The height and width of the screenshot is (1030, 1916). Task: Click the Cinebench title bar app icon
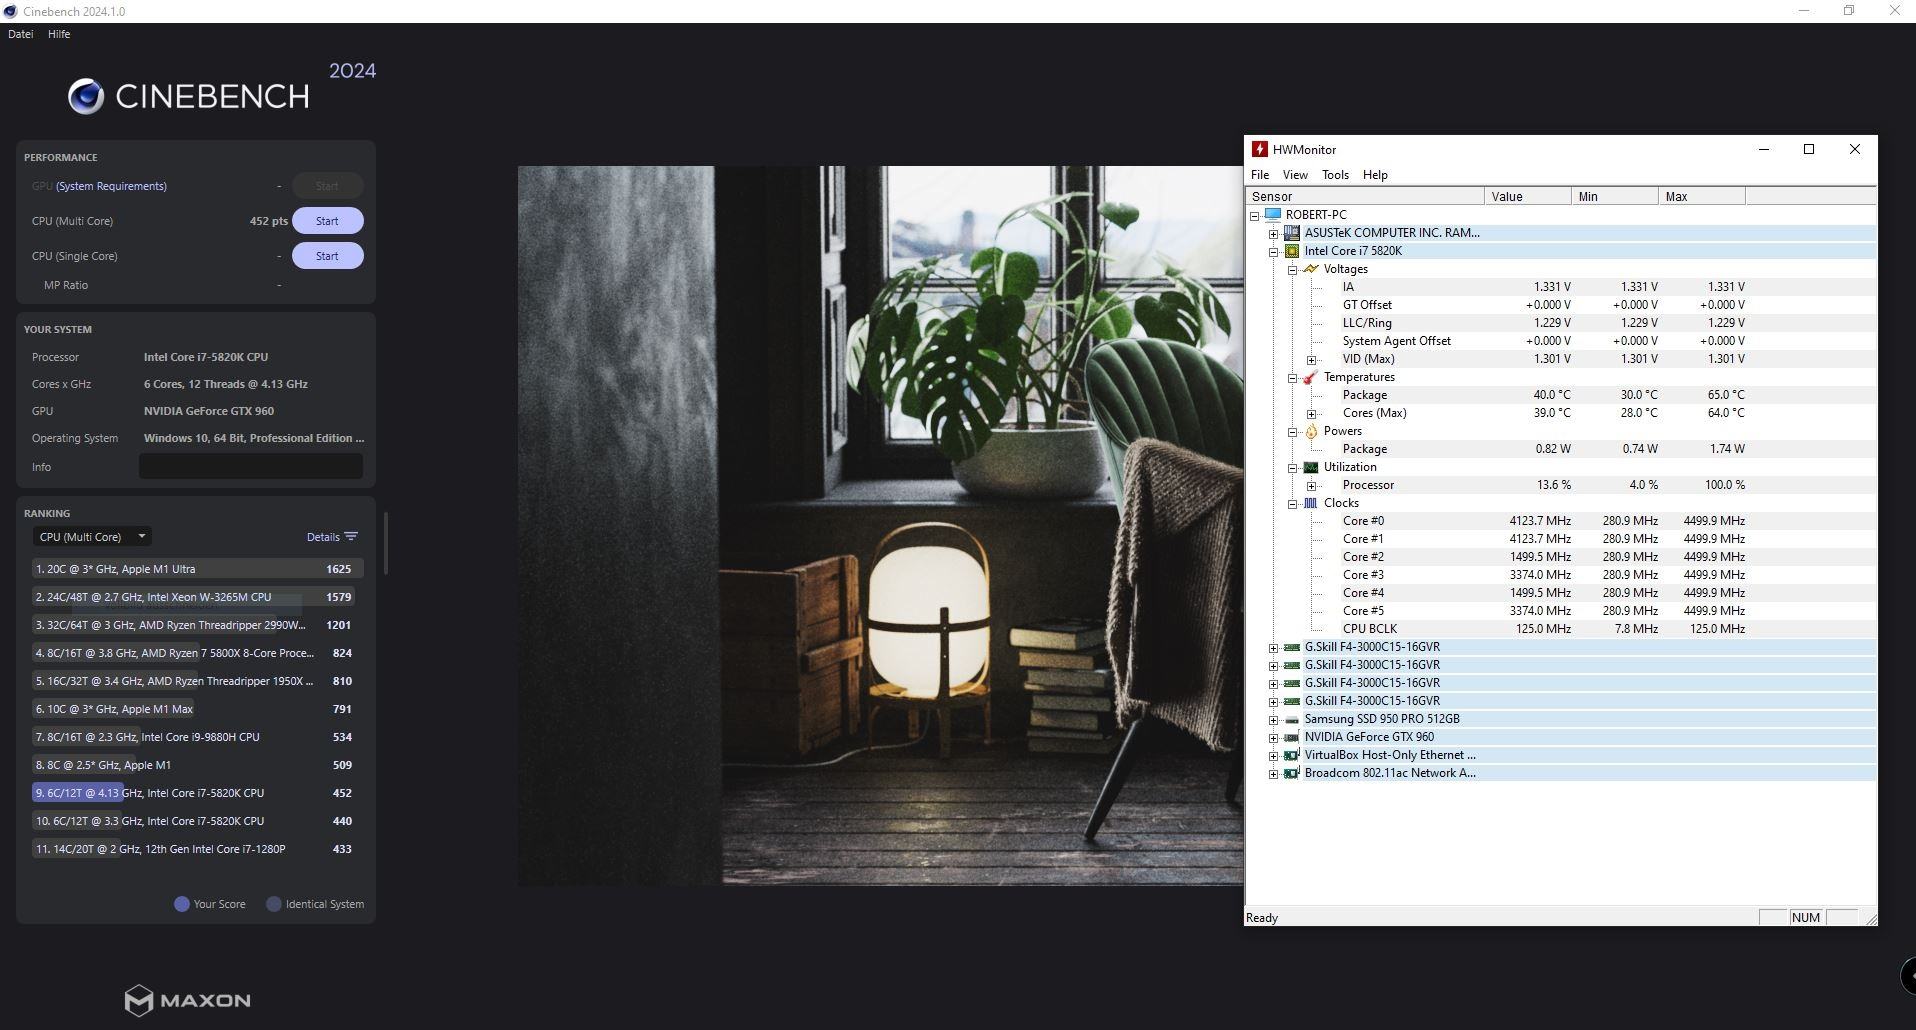click(x=10, y=11)
